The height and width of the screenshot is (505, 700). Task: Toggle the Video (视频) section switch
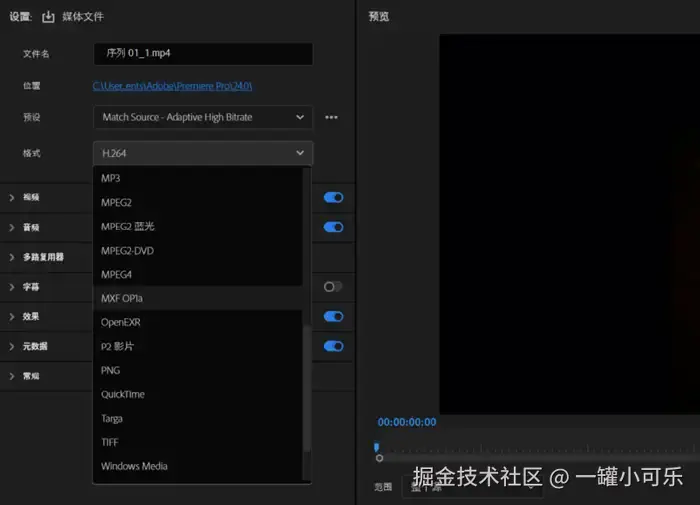(x=333, y=197)
